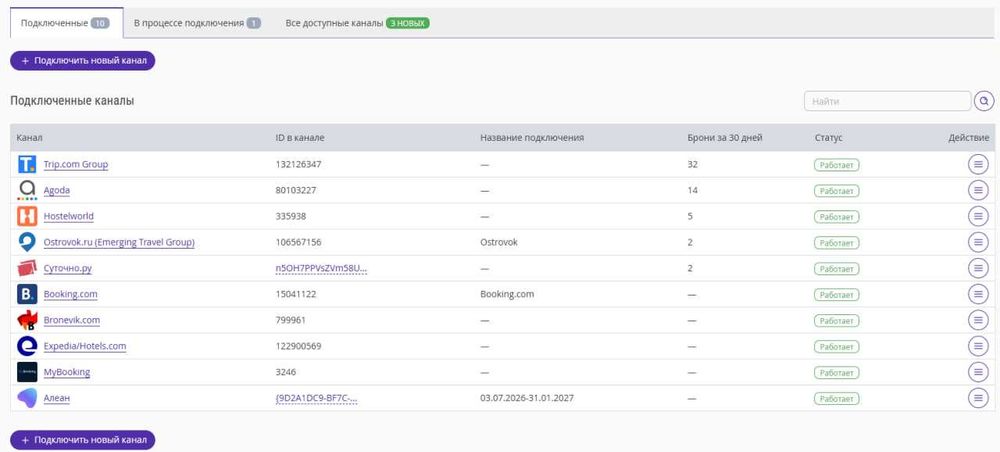Open action menu for Суточно.ру row
This screenshot has height=452, width=1000.
tap(978, 268)
